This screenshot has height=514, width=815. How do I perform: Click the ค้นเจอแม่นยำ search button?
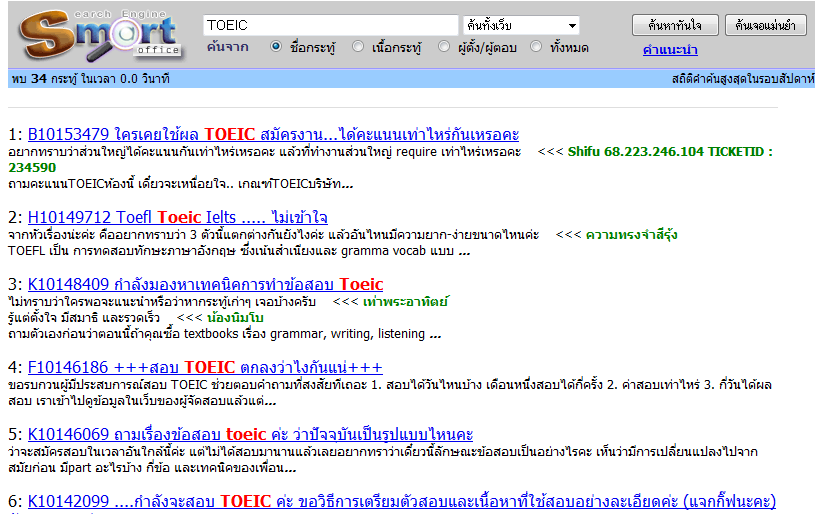[x=765, y=25]
